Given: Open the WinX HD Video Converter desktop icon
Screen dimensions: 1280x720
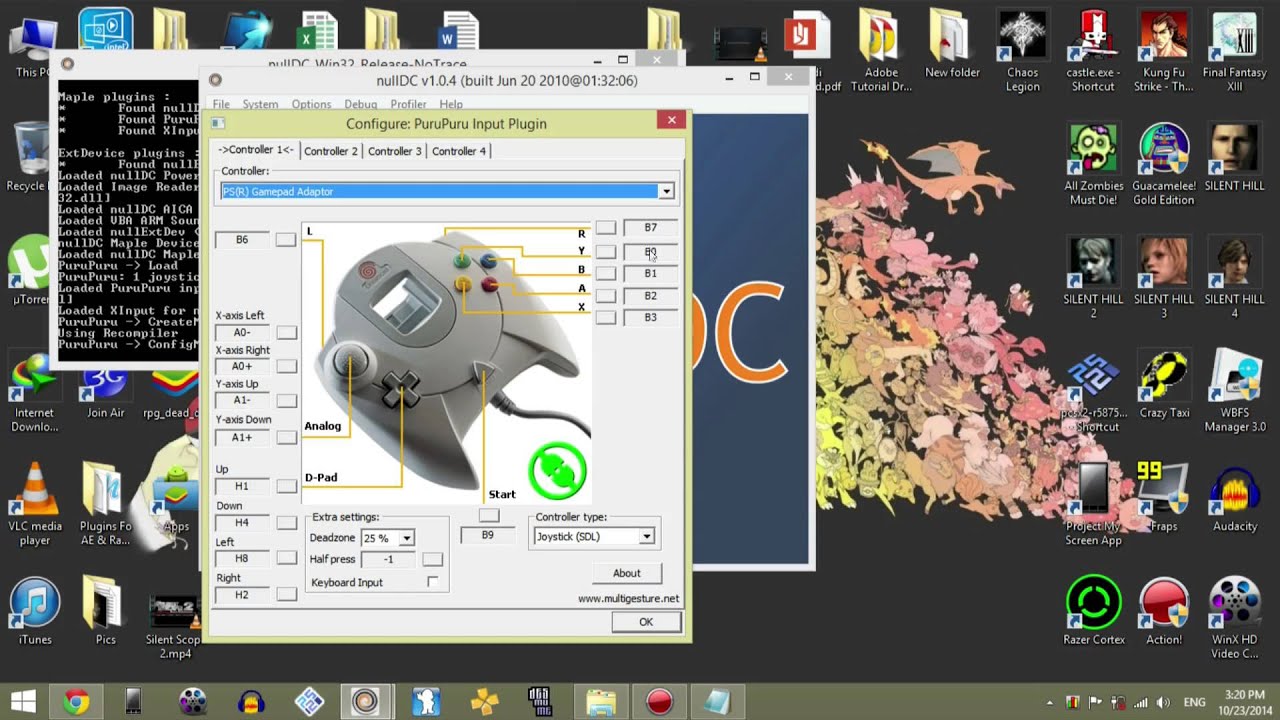Looking at the screenshot, I should click(x=1235, y=618).
